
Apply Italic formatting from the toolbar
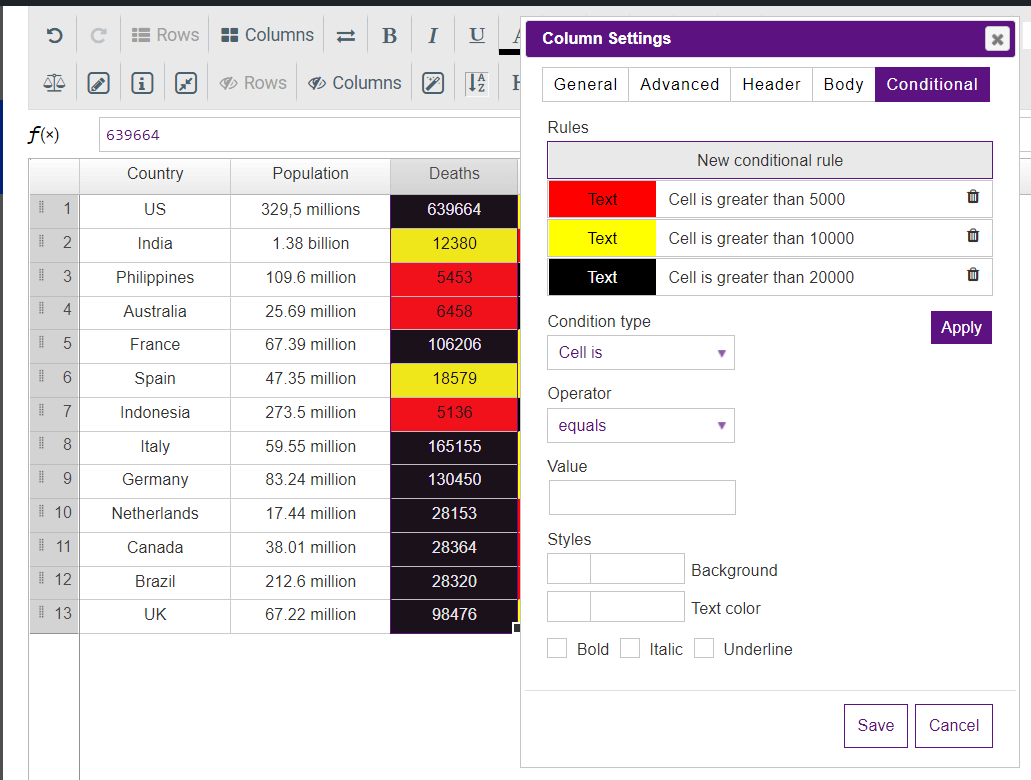pyautogui.click(x=432, y=34)
